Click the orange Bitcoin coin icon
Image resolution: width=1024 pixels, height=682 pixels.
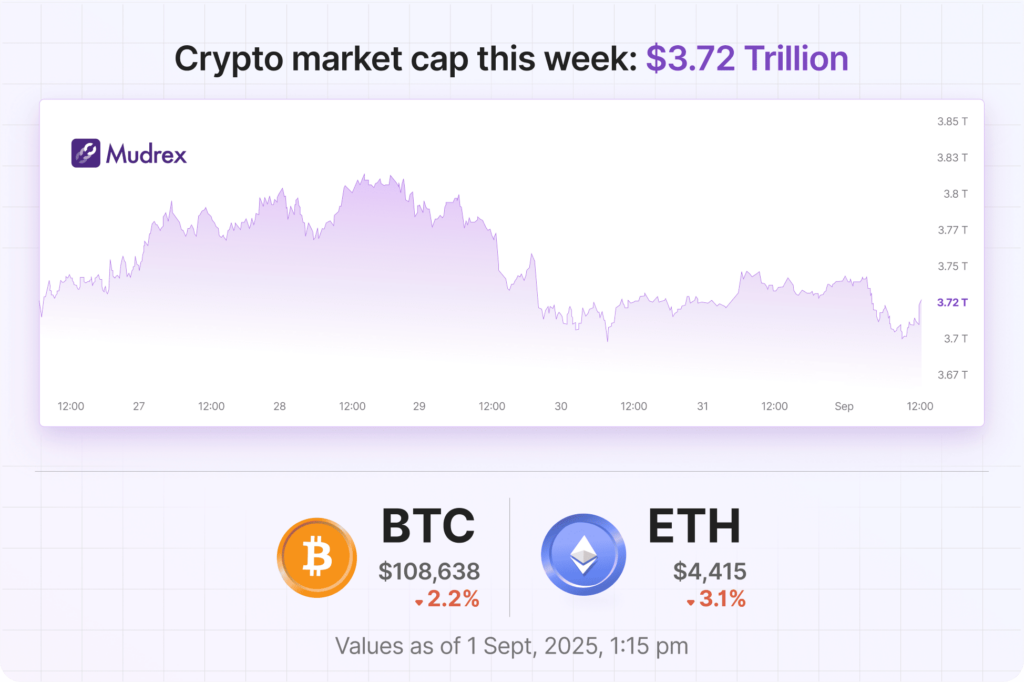[319, 556]
